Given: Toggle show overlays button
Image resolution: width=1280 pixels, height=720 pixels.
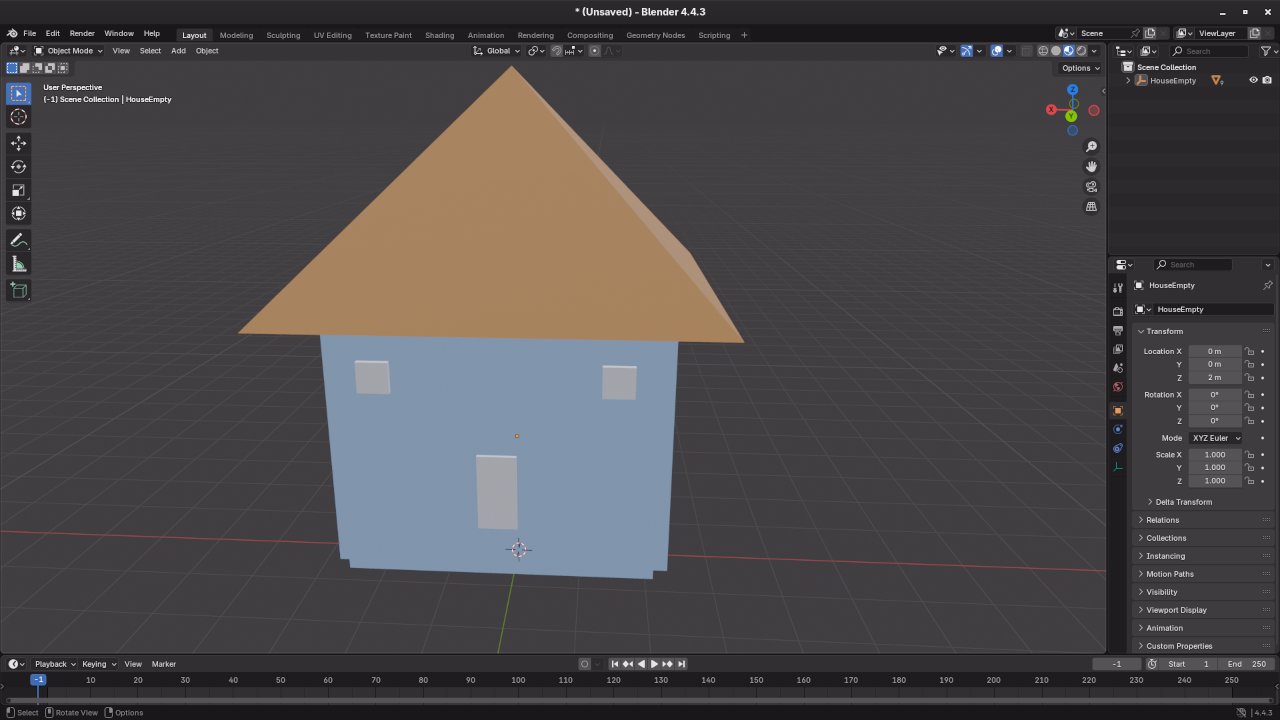Looking at the screenshot, I should click(x=997, y=51).
